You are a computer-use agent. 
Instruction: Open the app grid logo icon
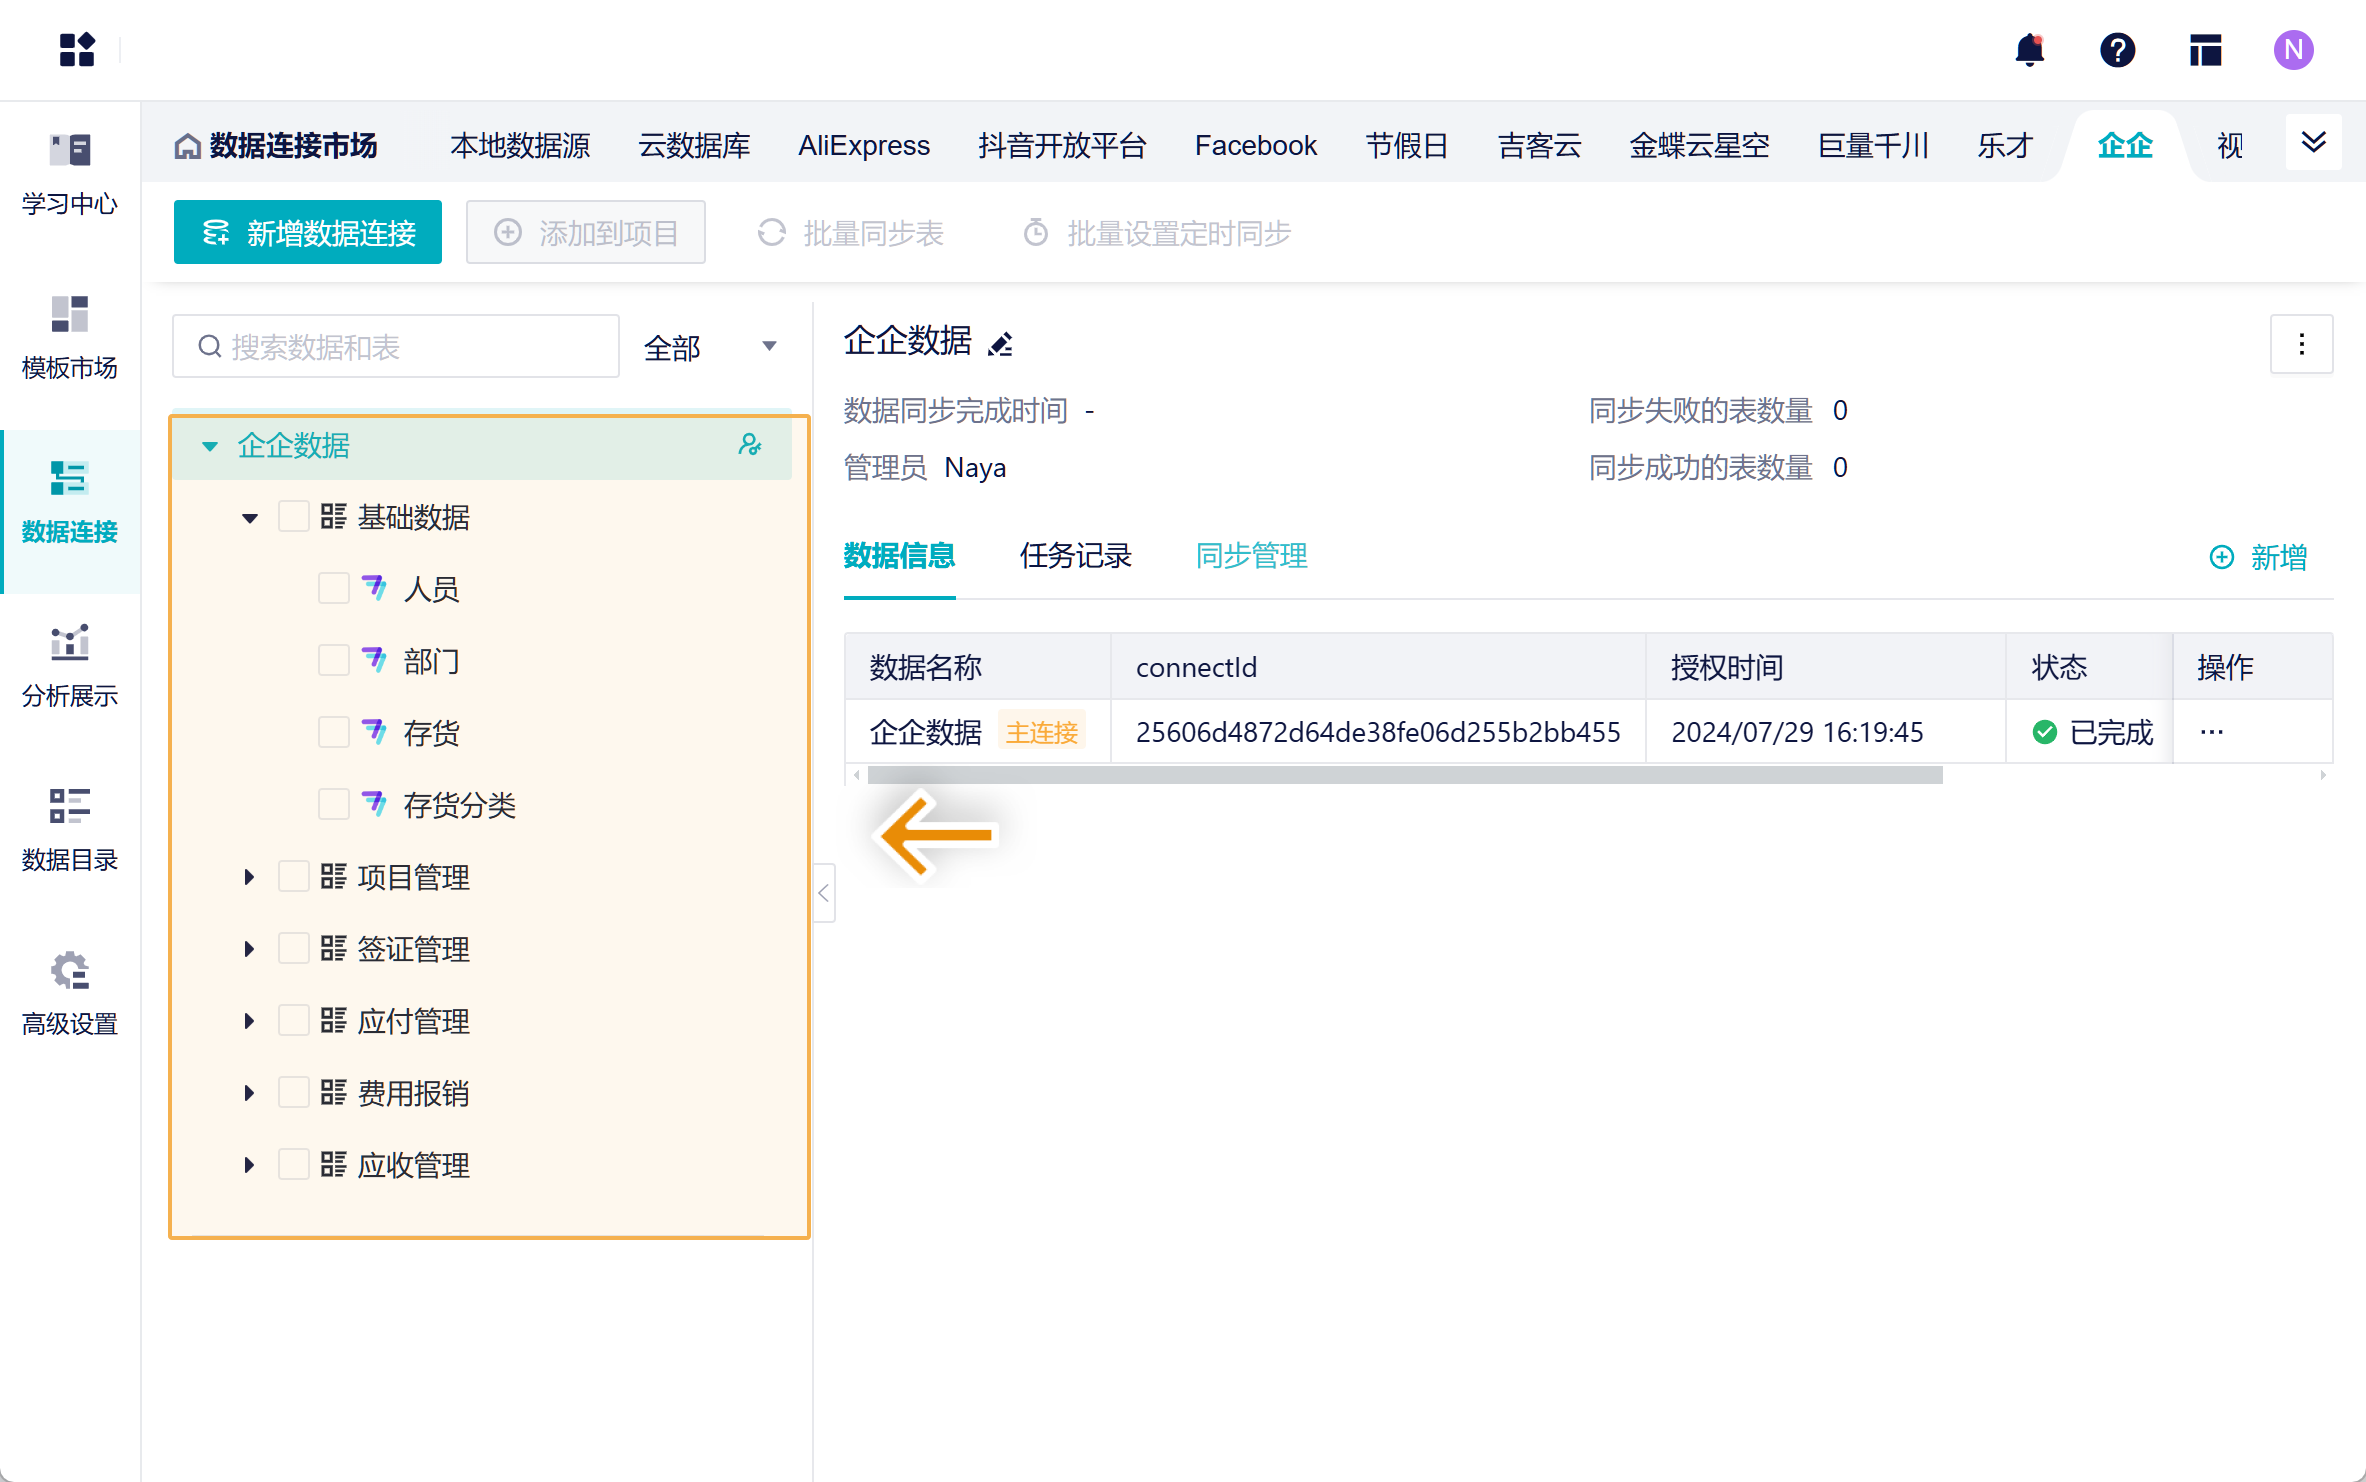coord(77,49)
